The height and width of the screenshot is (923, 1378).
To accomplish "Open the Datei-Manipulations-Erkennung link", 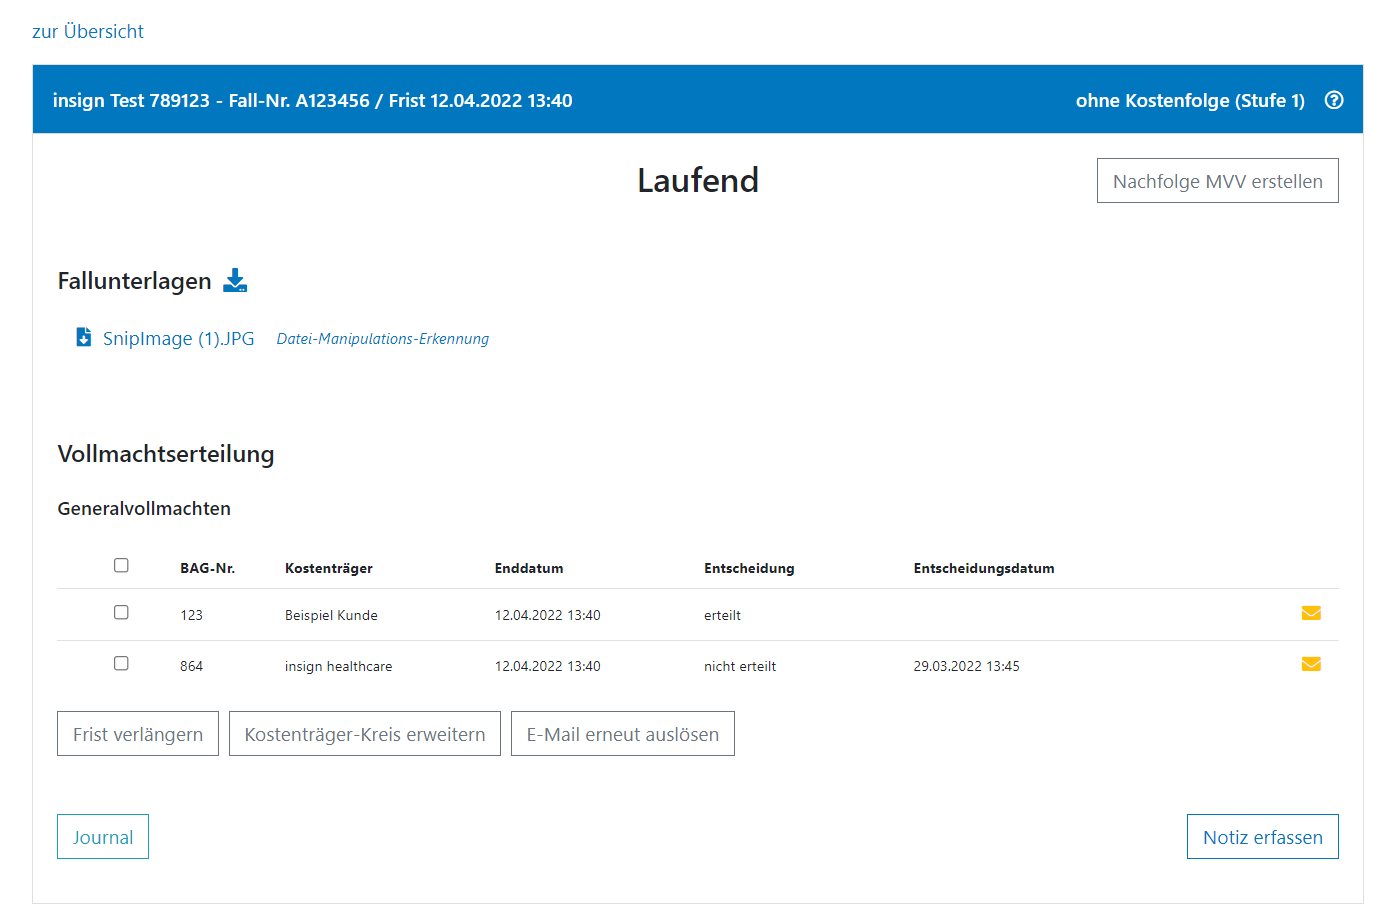I will (x=382, y=339).
